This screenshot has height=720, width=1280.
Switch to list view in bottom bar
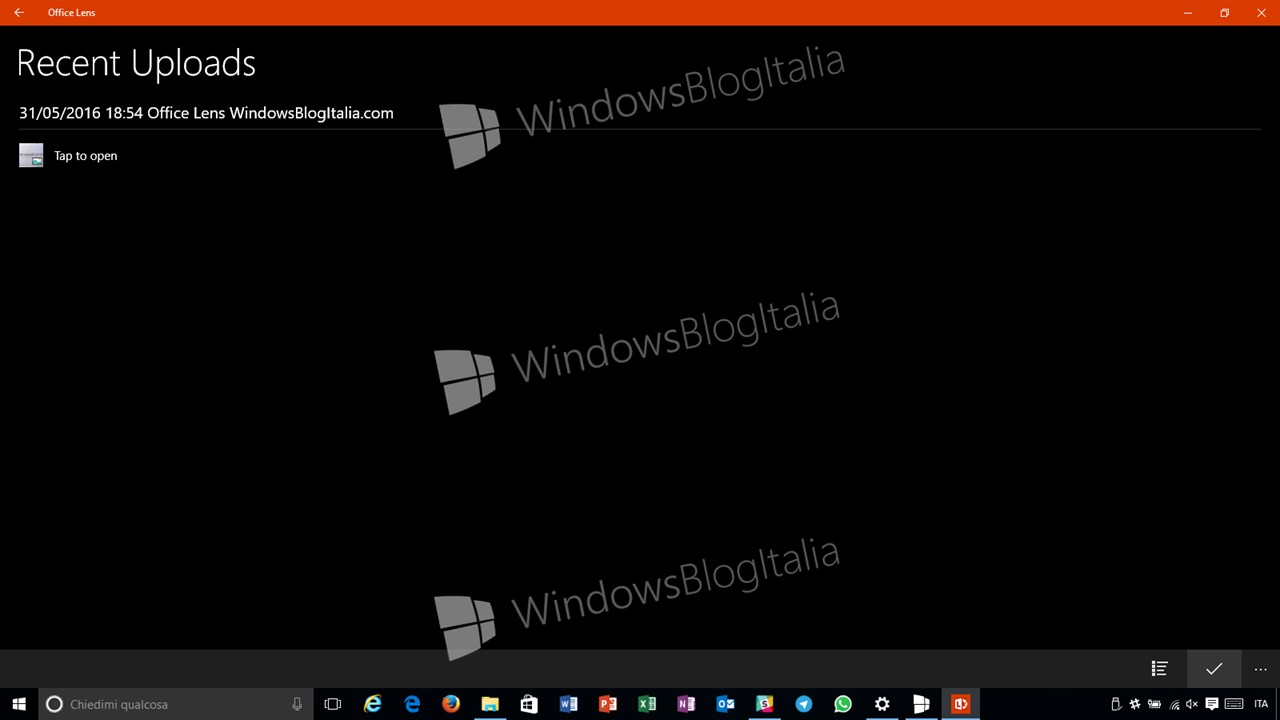[1160, 669]
